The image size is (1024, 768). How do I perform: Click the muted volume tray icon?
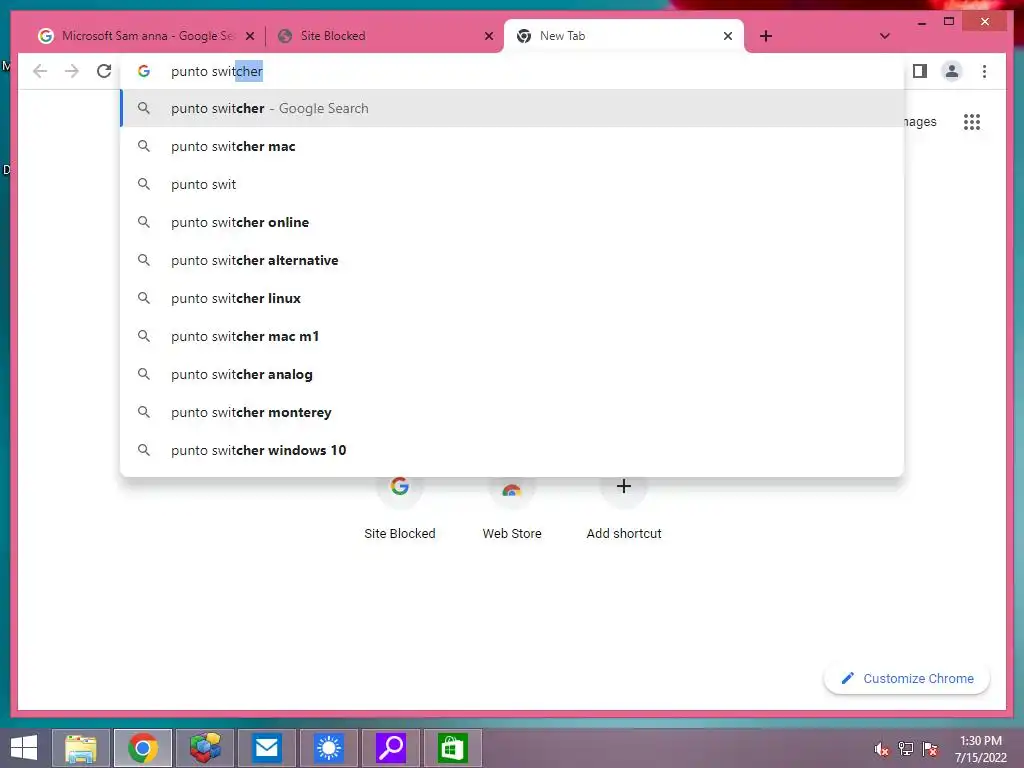coord(882,749)
